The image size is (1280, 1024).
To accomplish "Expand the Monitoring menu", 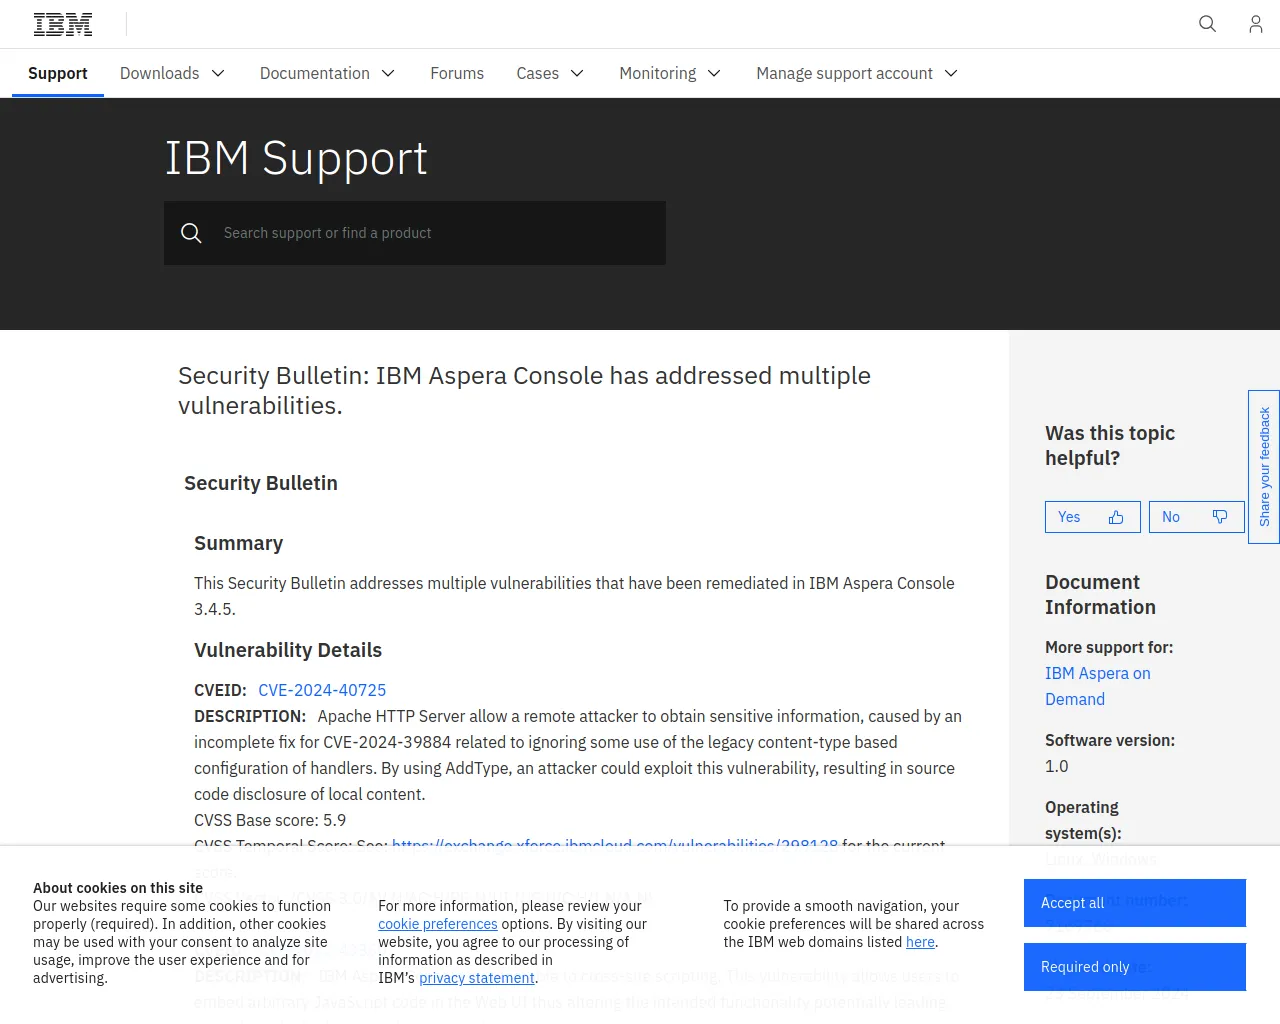I will point(670,73).
